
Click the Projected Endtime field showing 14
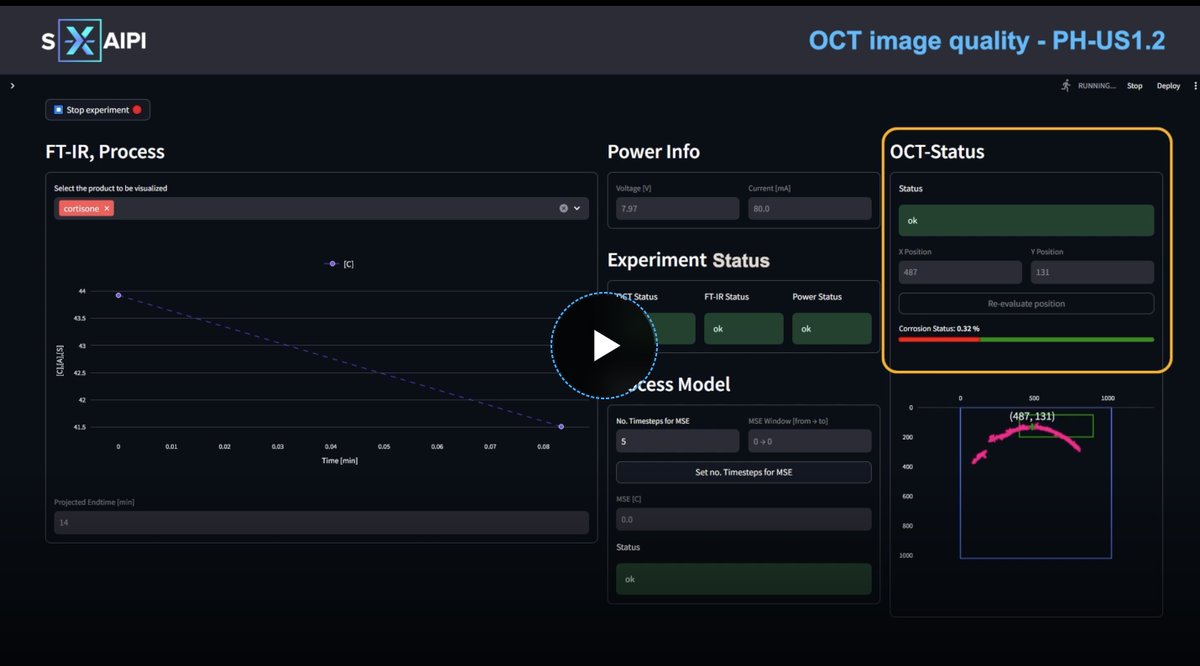[x=321, y=522]
